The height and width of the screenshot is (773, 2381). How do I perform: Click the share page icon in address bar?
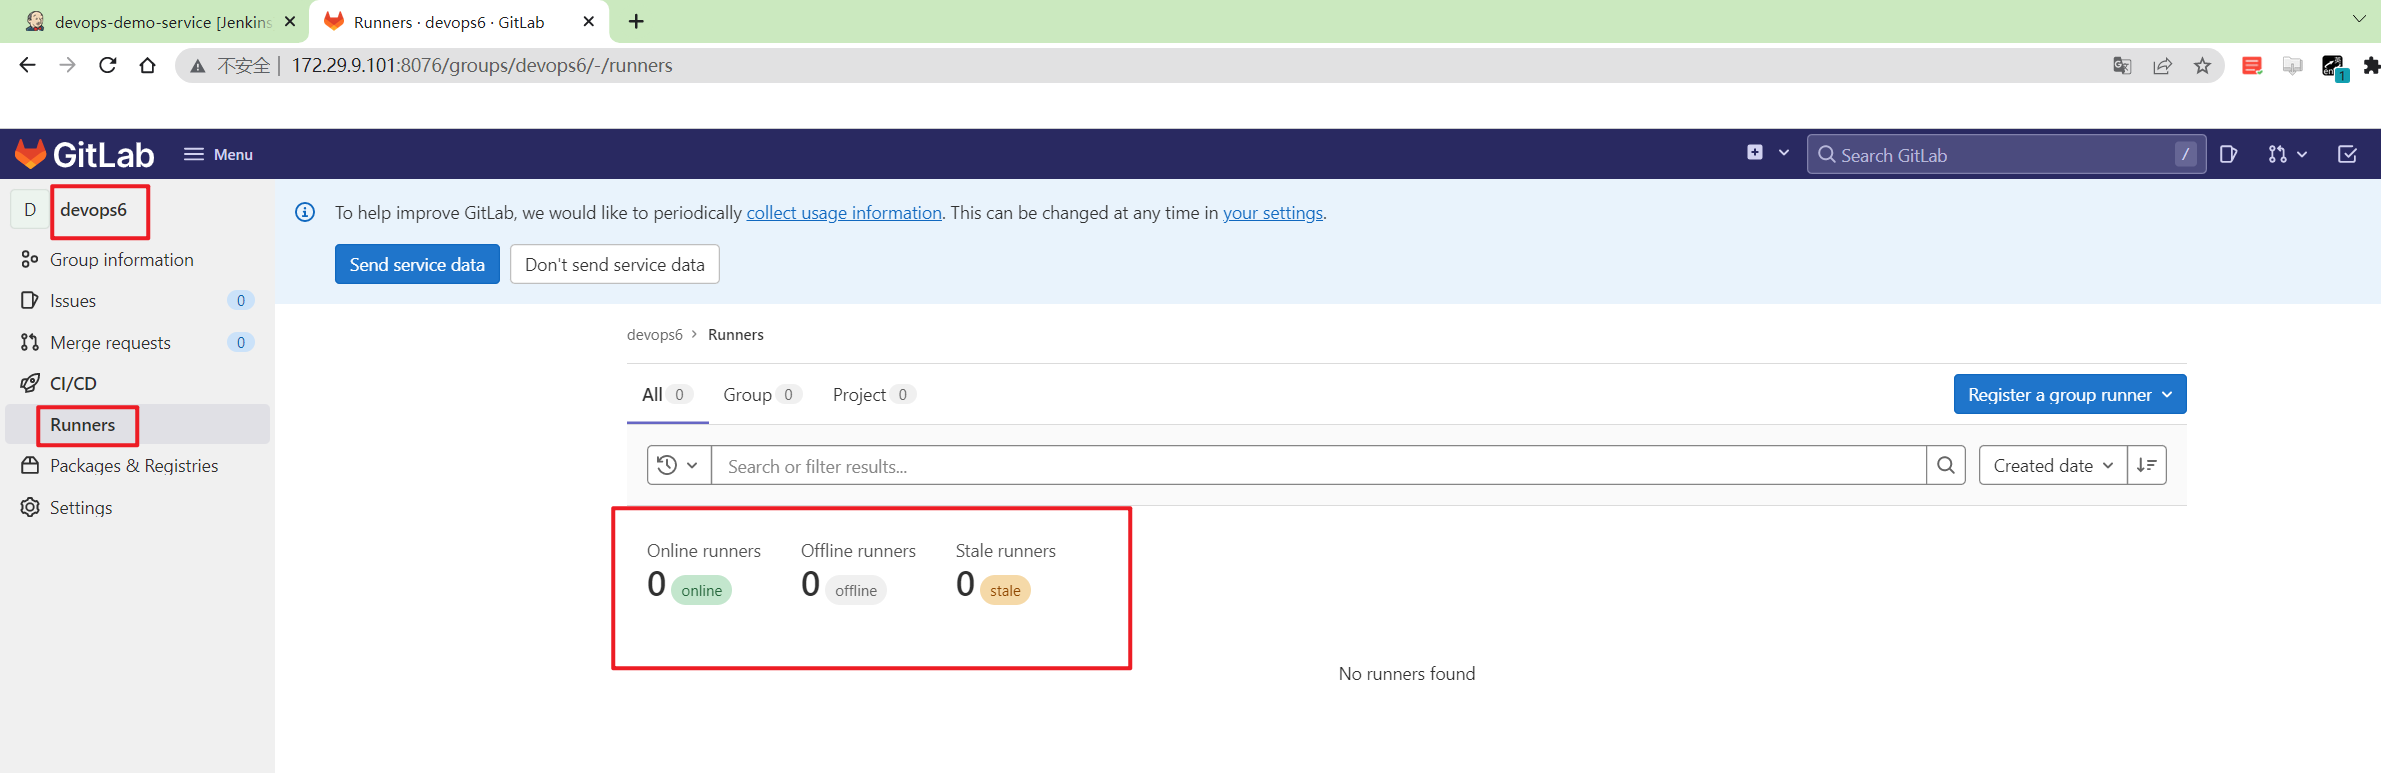[2162, 66]
